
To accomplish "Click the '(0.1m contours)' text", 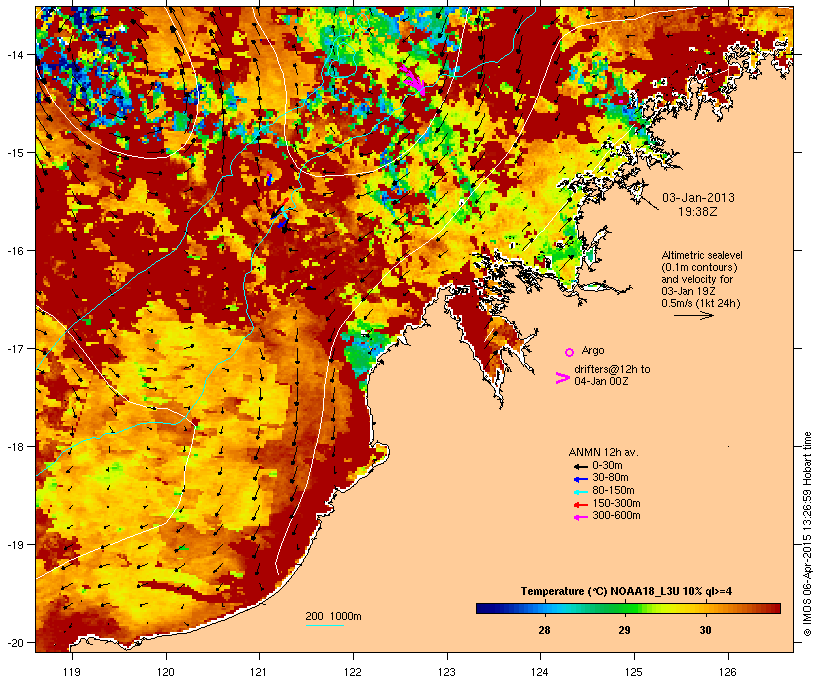I will tap(699, 267).
